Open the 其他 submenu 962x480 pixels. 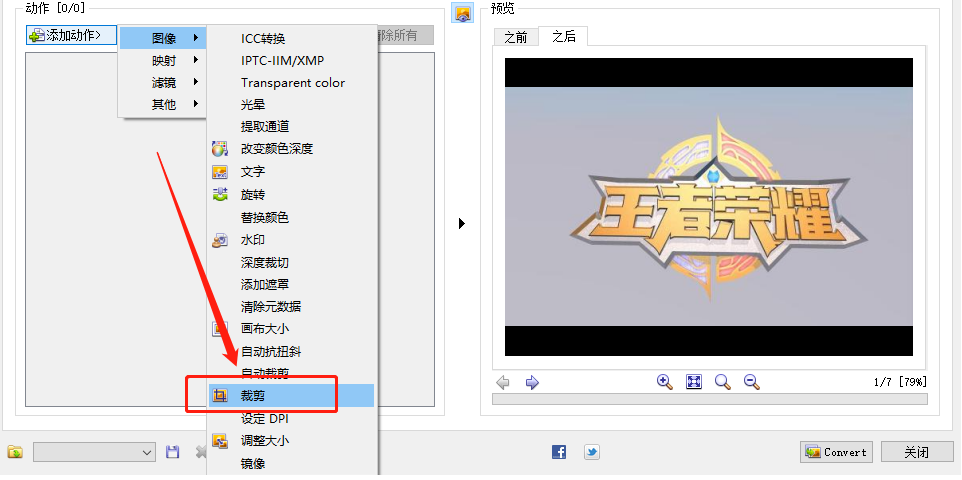pyautogui.click(x=163, y=104)
